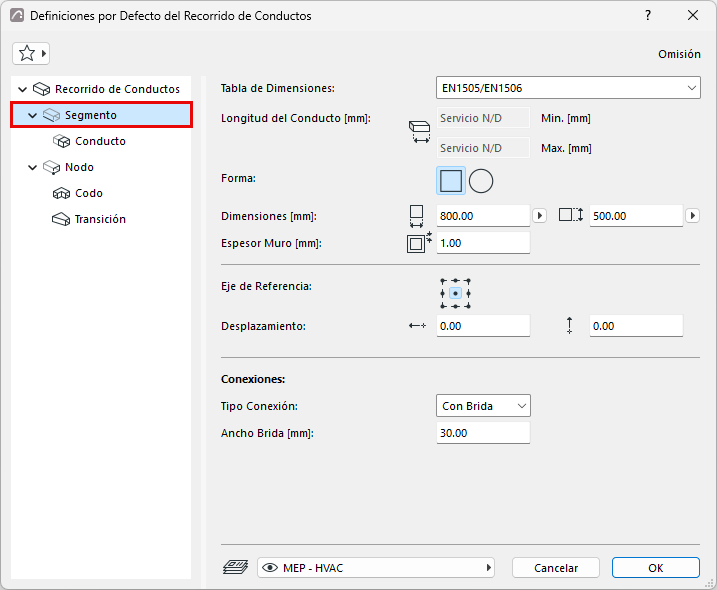The width and height of the screenshot is (717, 590).
Task: Click the wall thickness icon
Action: point(419,242)
